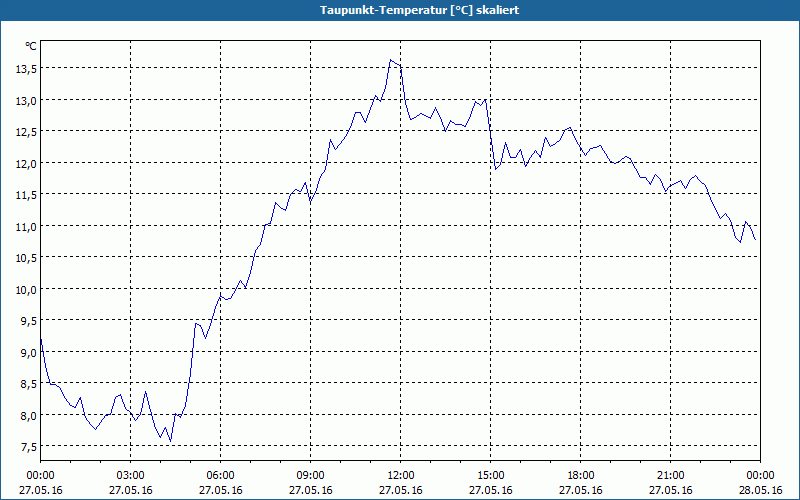Click the chart title 'Taupunkt-Temperatur [°C] skaliert'
Image resolution: width=800 pixels, height=500 pixels.
click(419, 10)
